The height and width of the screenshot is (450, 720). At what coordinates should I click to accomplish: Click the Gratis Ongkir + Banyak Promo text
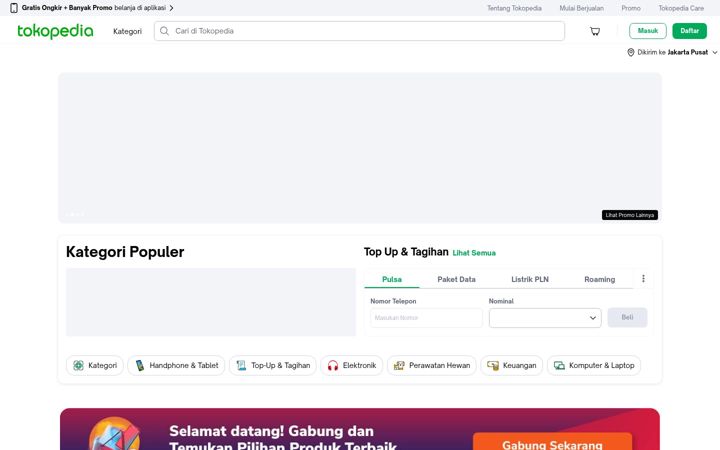point(67,8)
